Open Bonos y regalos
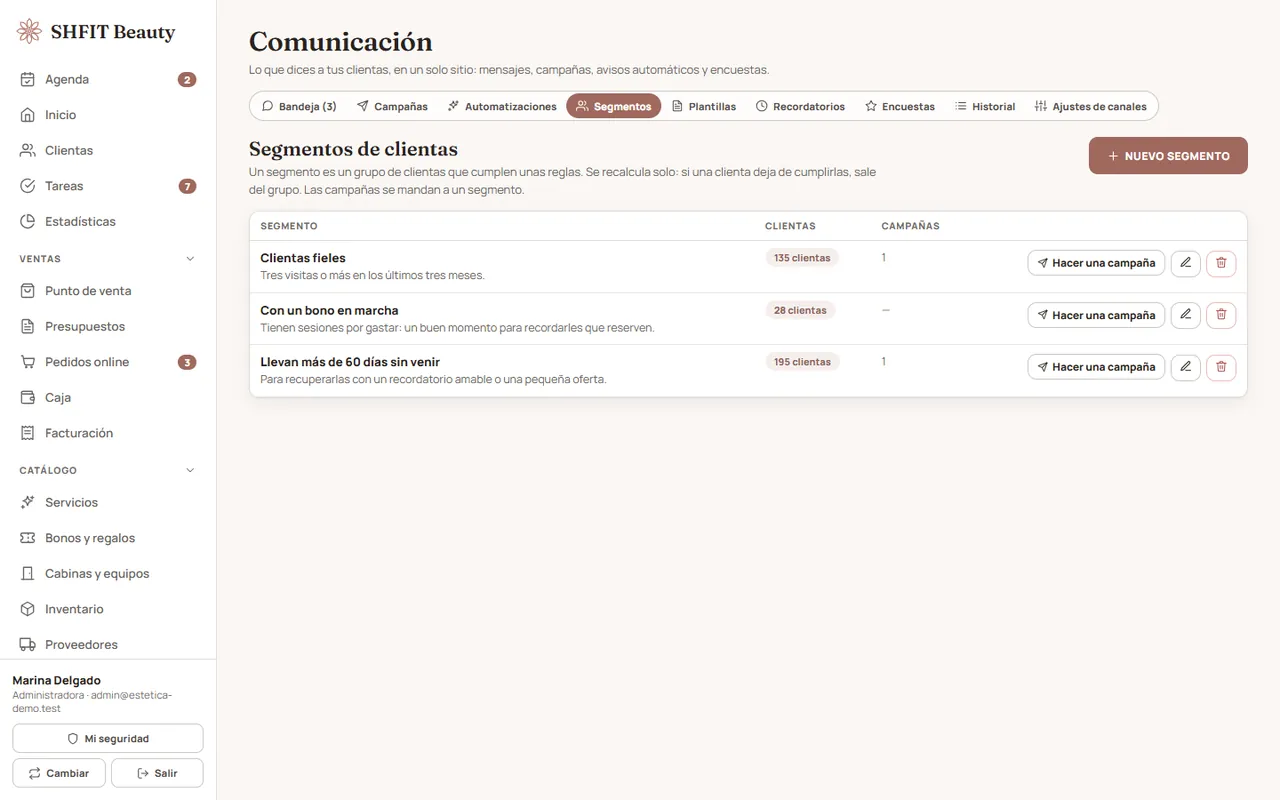This screenshot has height=800, width=1280. coord(108,538)
